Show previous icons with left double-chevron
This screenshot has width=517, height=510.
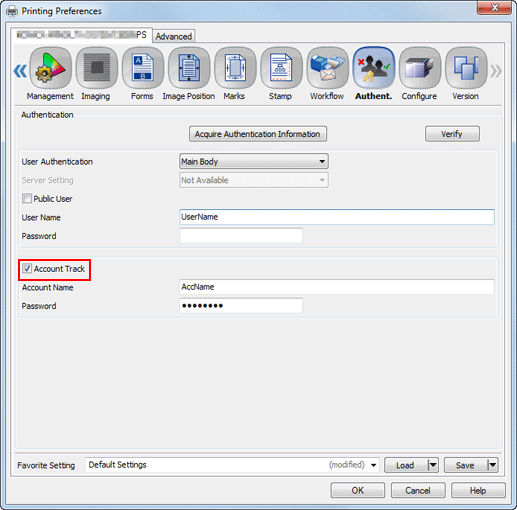(x=20, y=71)
